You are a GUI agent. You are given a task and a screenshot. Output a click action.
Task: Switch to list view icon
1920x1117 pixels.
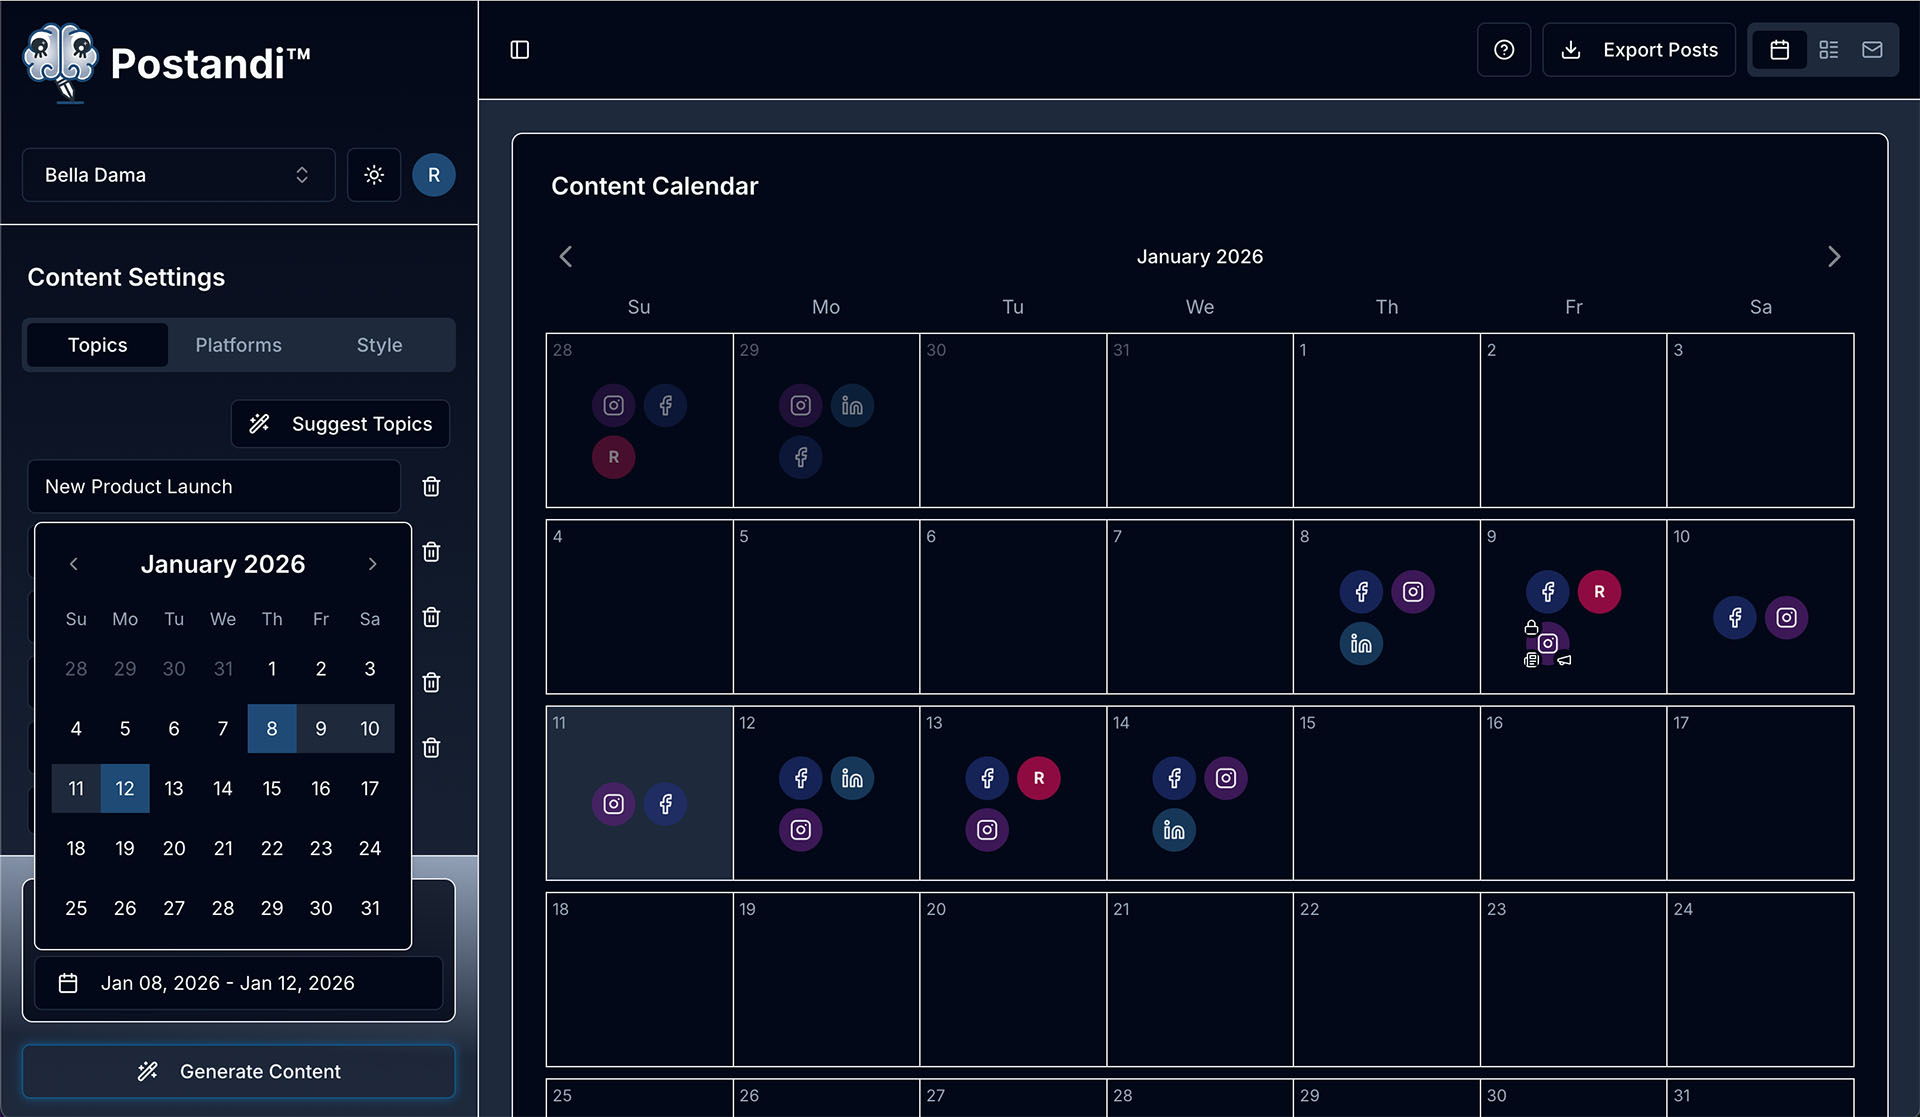(x=1828, y=50)
